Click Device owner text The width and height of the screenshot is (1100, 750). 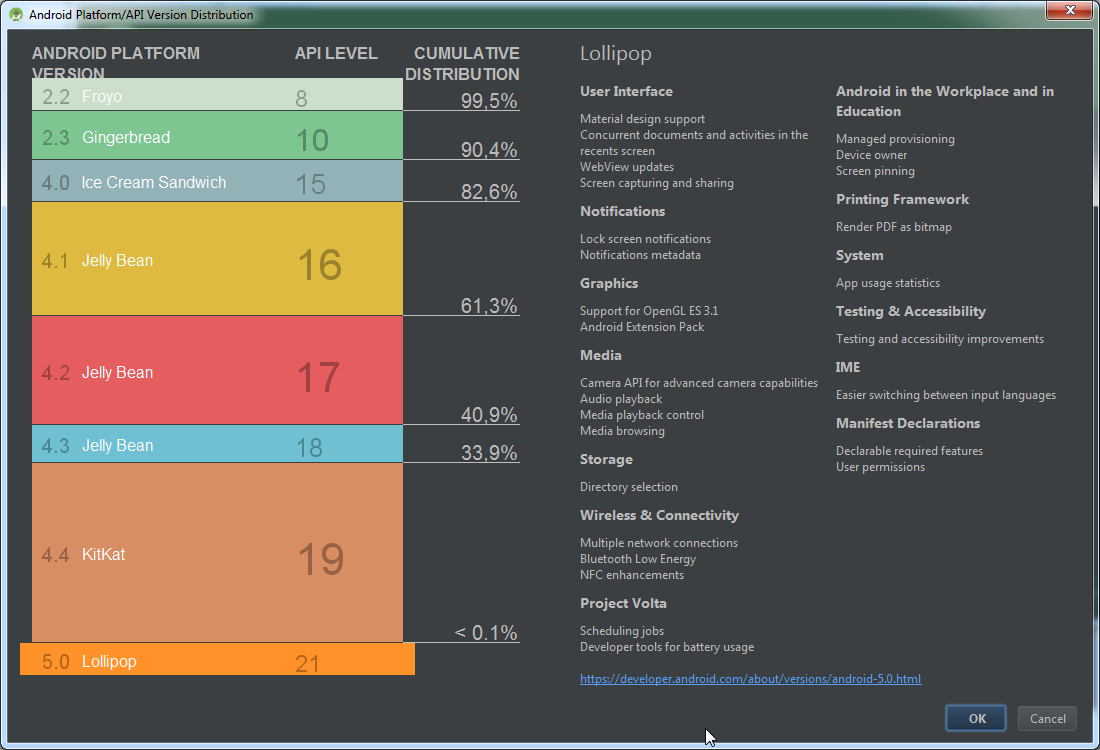click(x=871, y=155)
